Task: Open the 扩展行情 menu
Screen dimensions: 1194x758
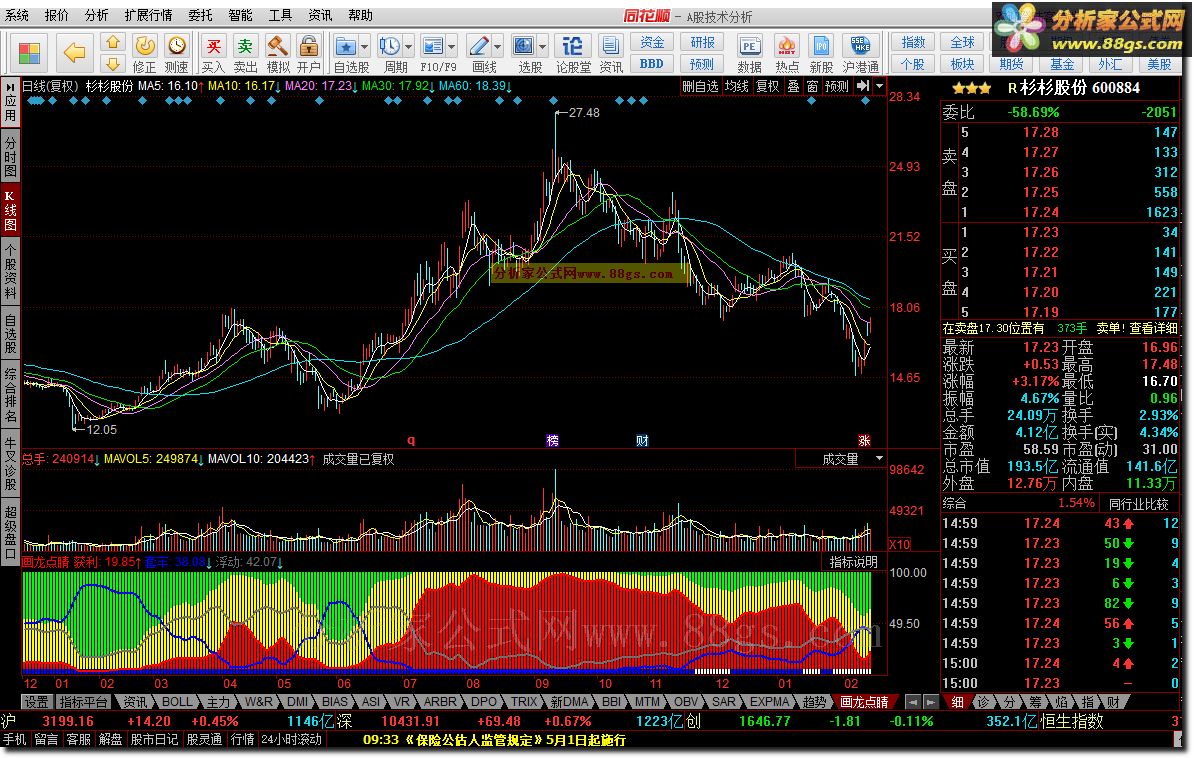Action: [148, 15]
